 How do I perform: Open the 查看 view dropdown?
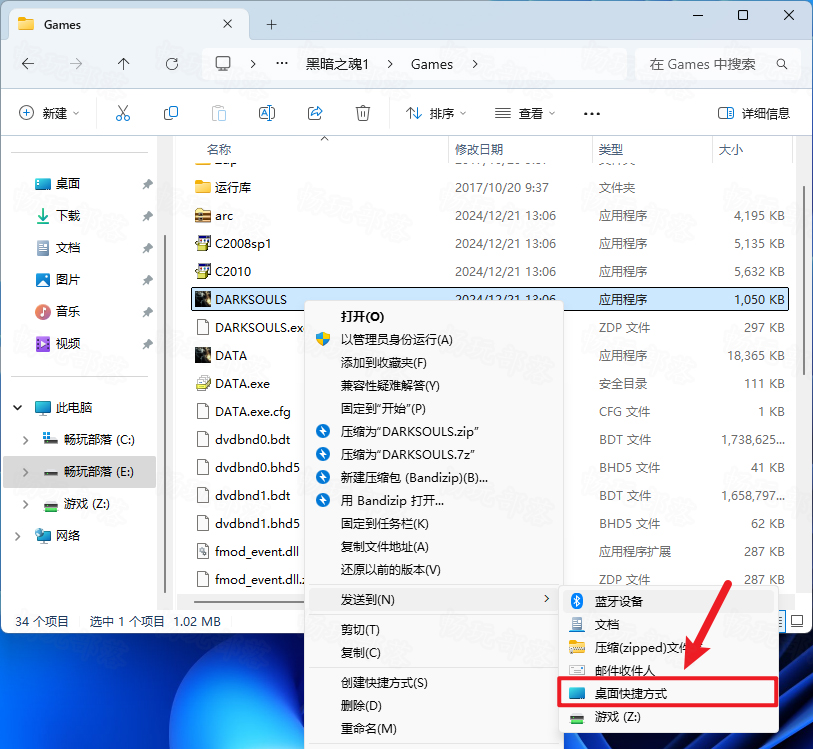pos(525,113)
